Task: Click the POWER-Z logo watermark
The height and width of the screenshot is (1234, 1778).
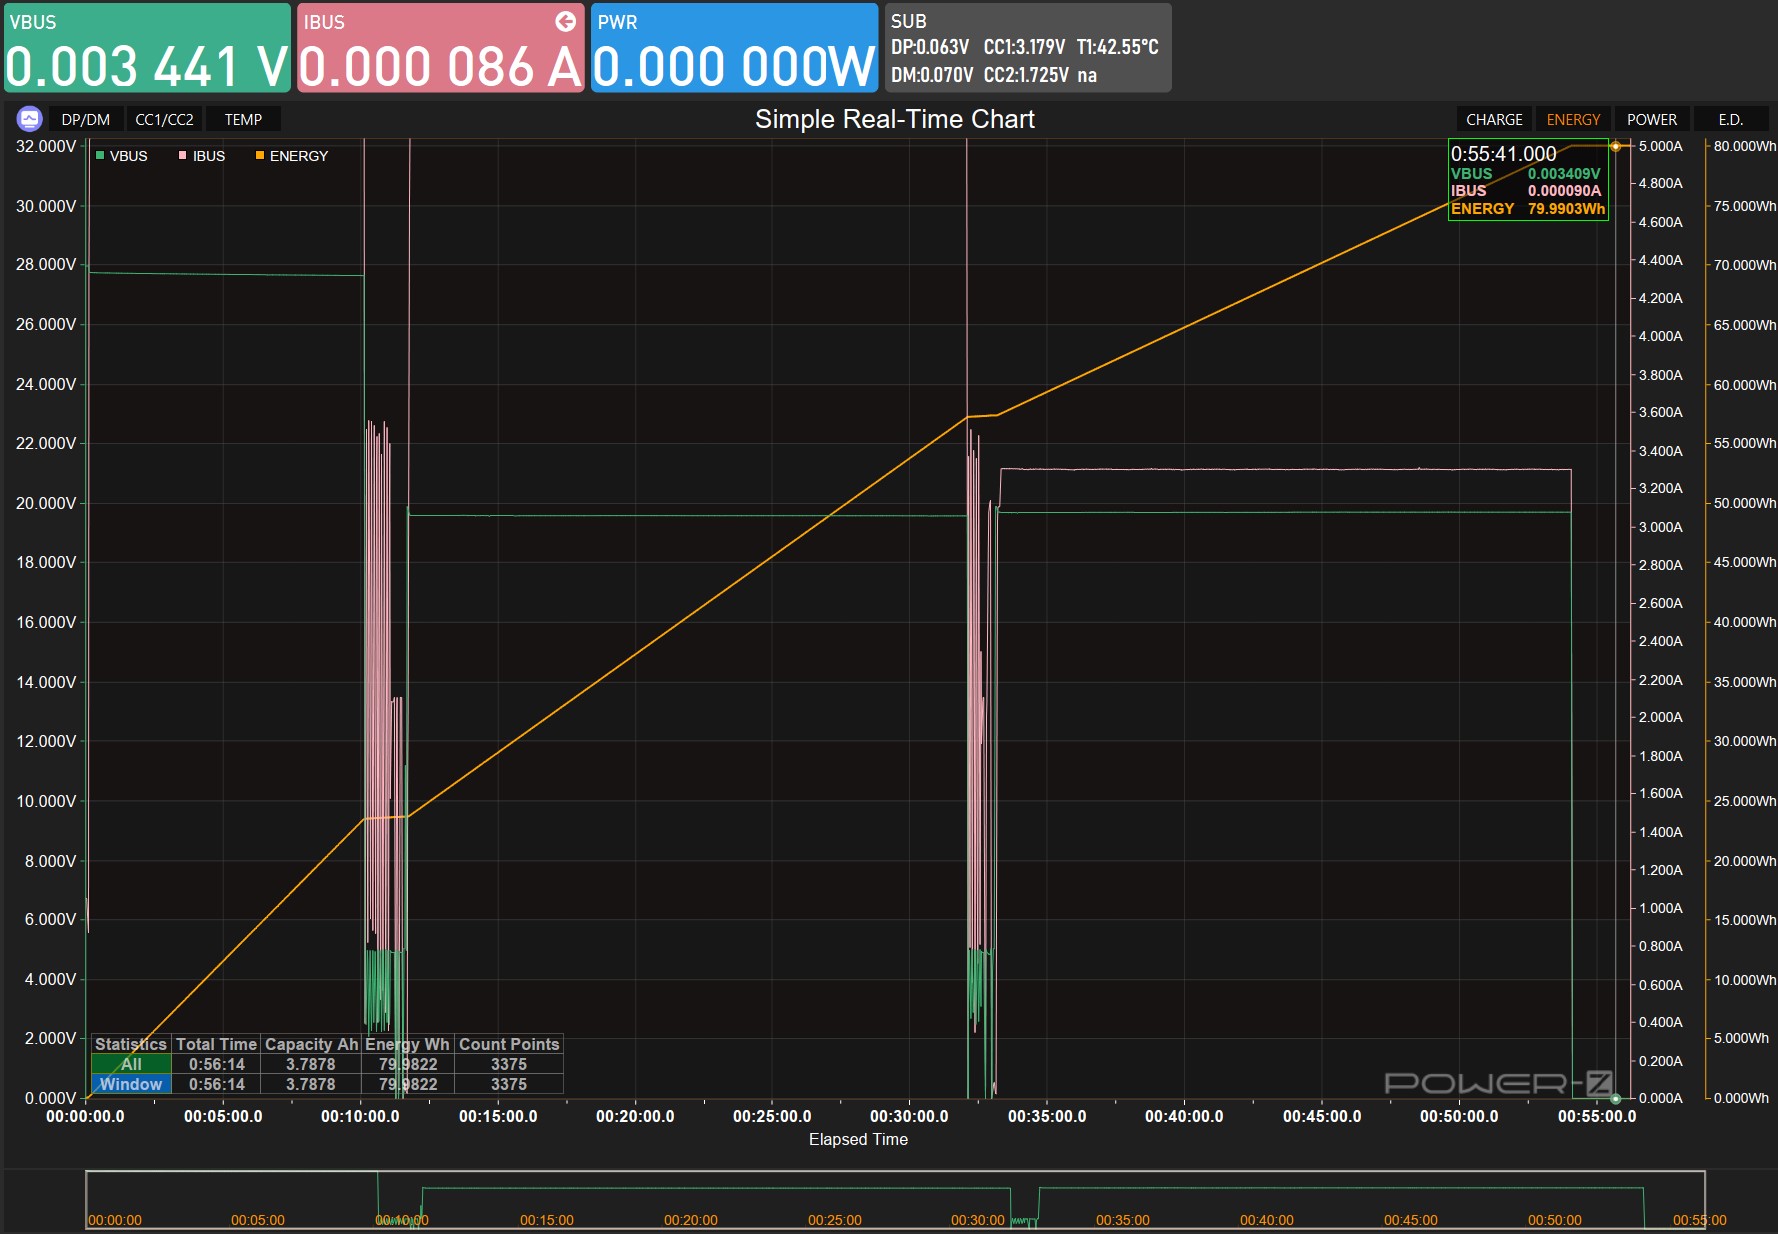Action: tap(1498, 1083)
